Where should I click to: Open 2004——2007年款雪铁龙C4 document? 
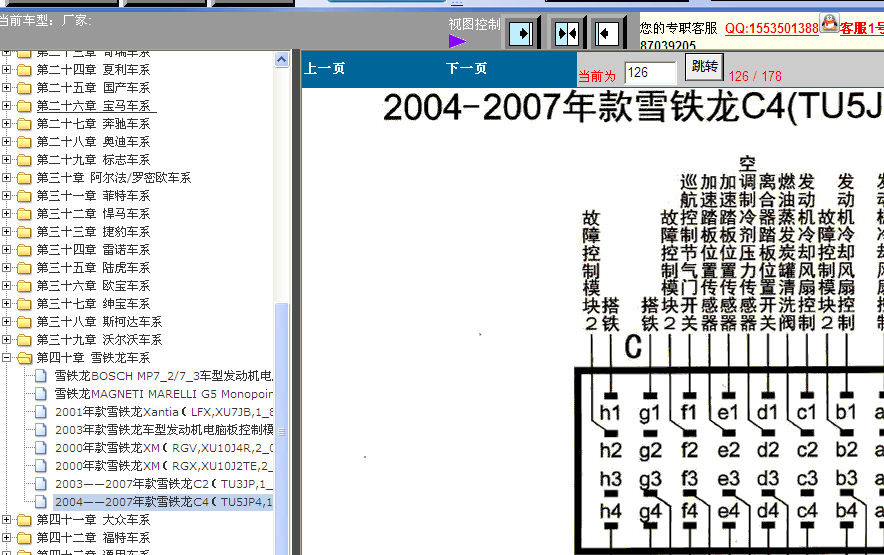click(x=163, y=502)
